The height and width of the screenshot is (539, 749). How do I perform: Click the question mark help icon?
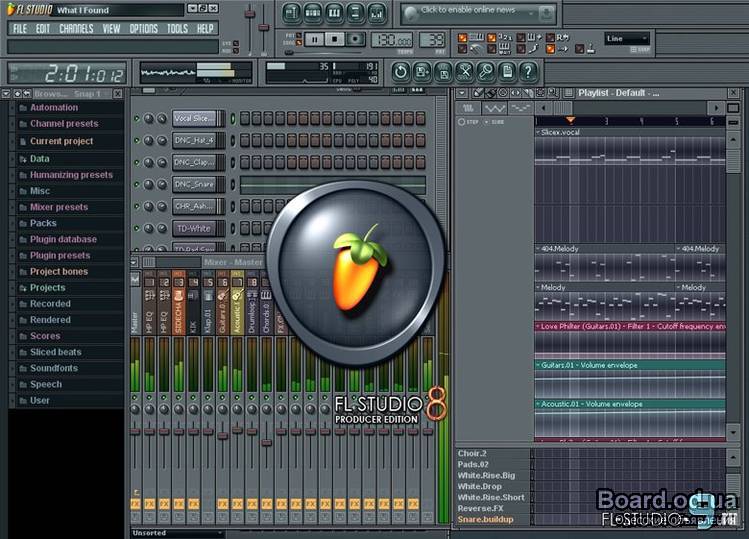click(528, 72)
